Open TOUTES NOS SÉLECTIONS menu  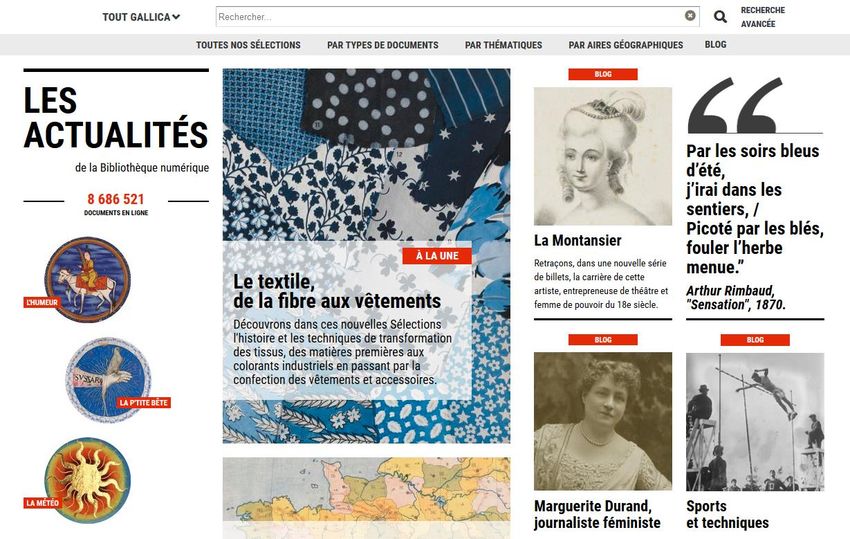(x=248, y=45)
